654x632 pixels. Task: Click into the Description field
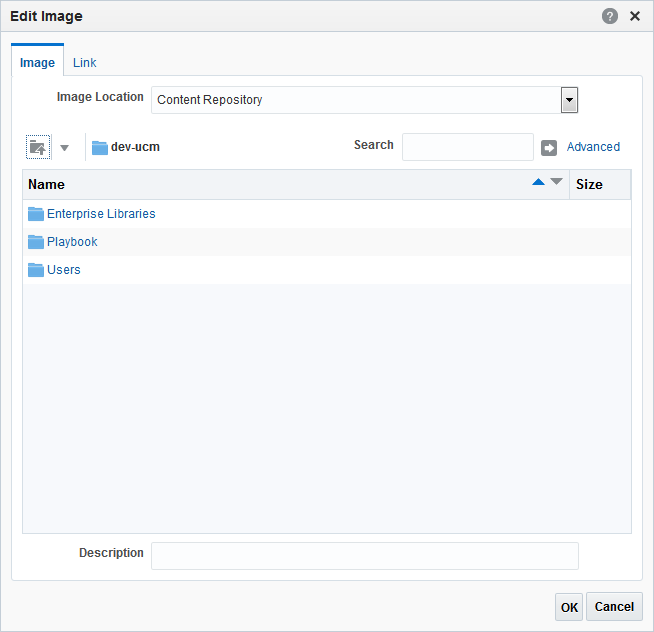click(x=364, y=556)
